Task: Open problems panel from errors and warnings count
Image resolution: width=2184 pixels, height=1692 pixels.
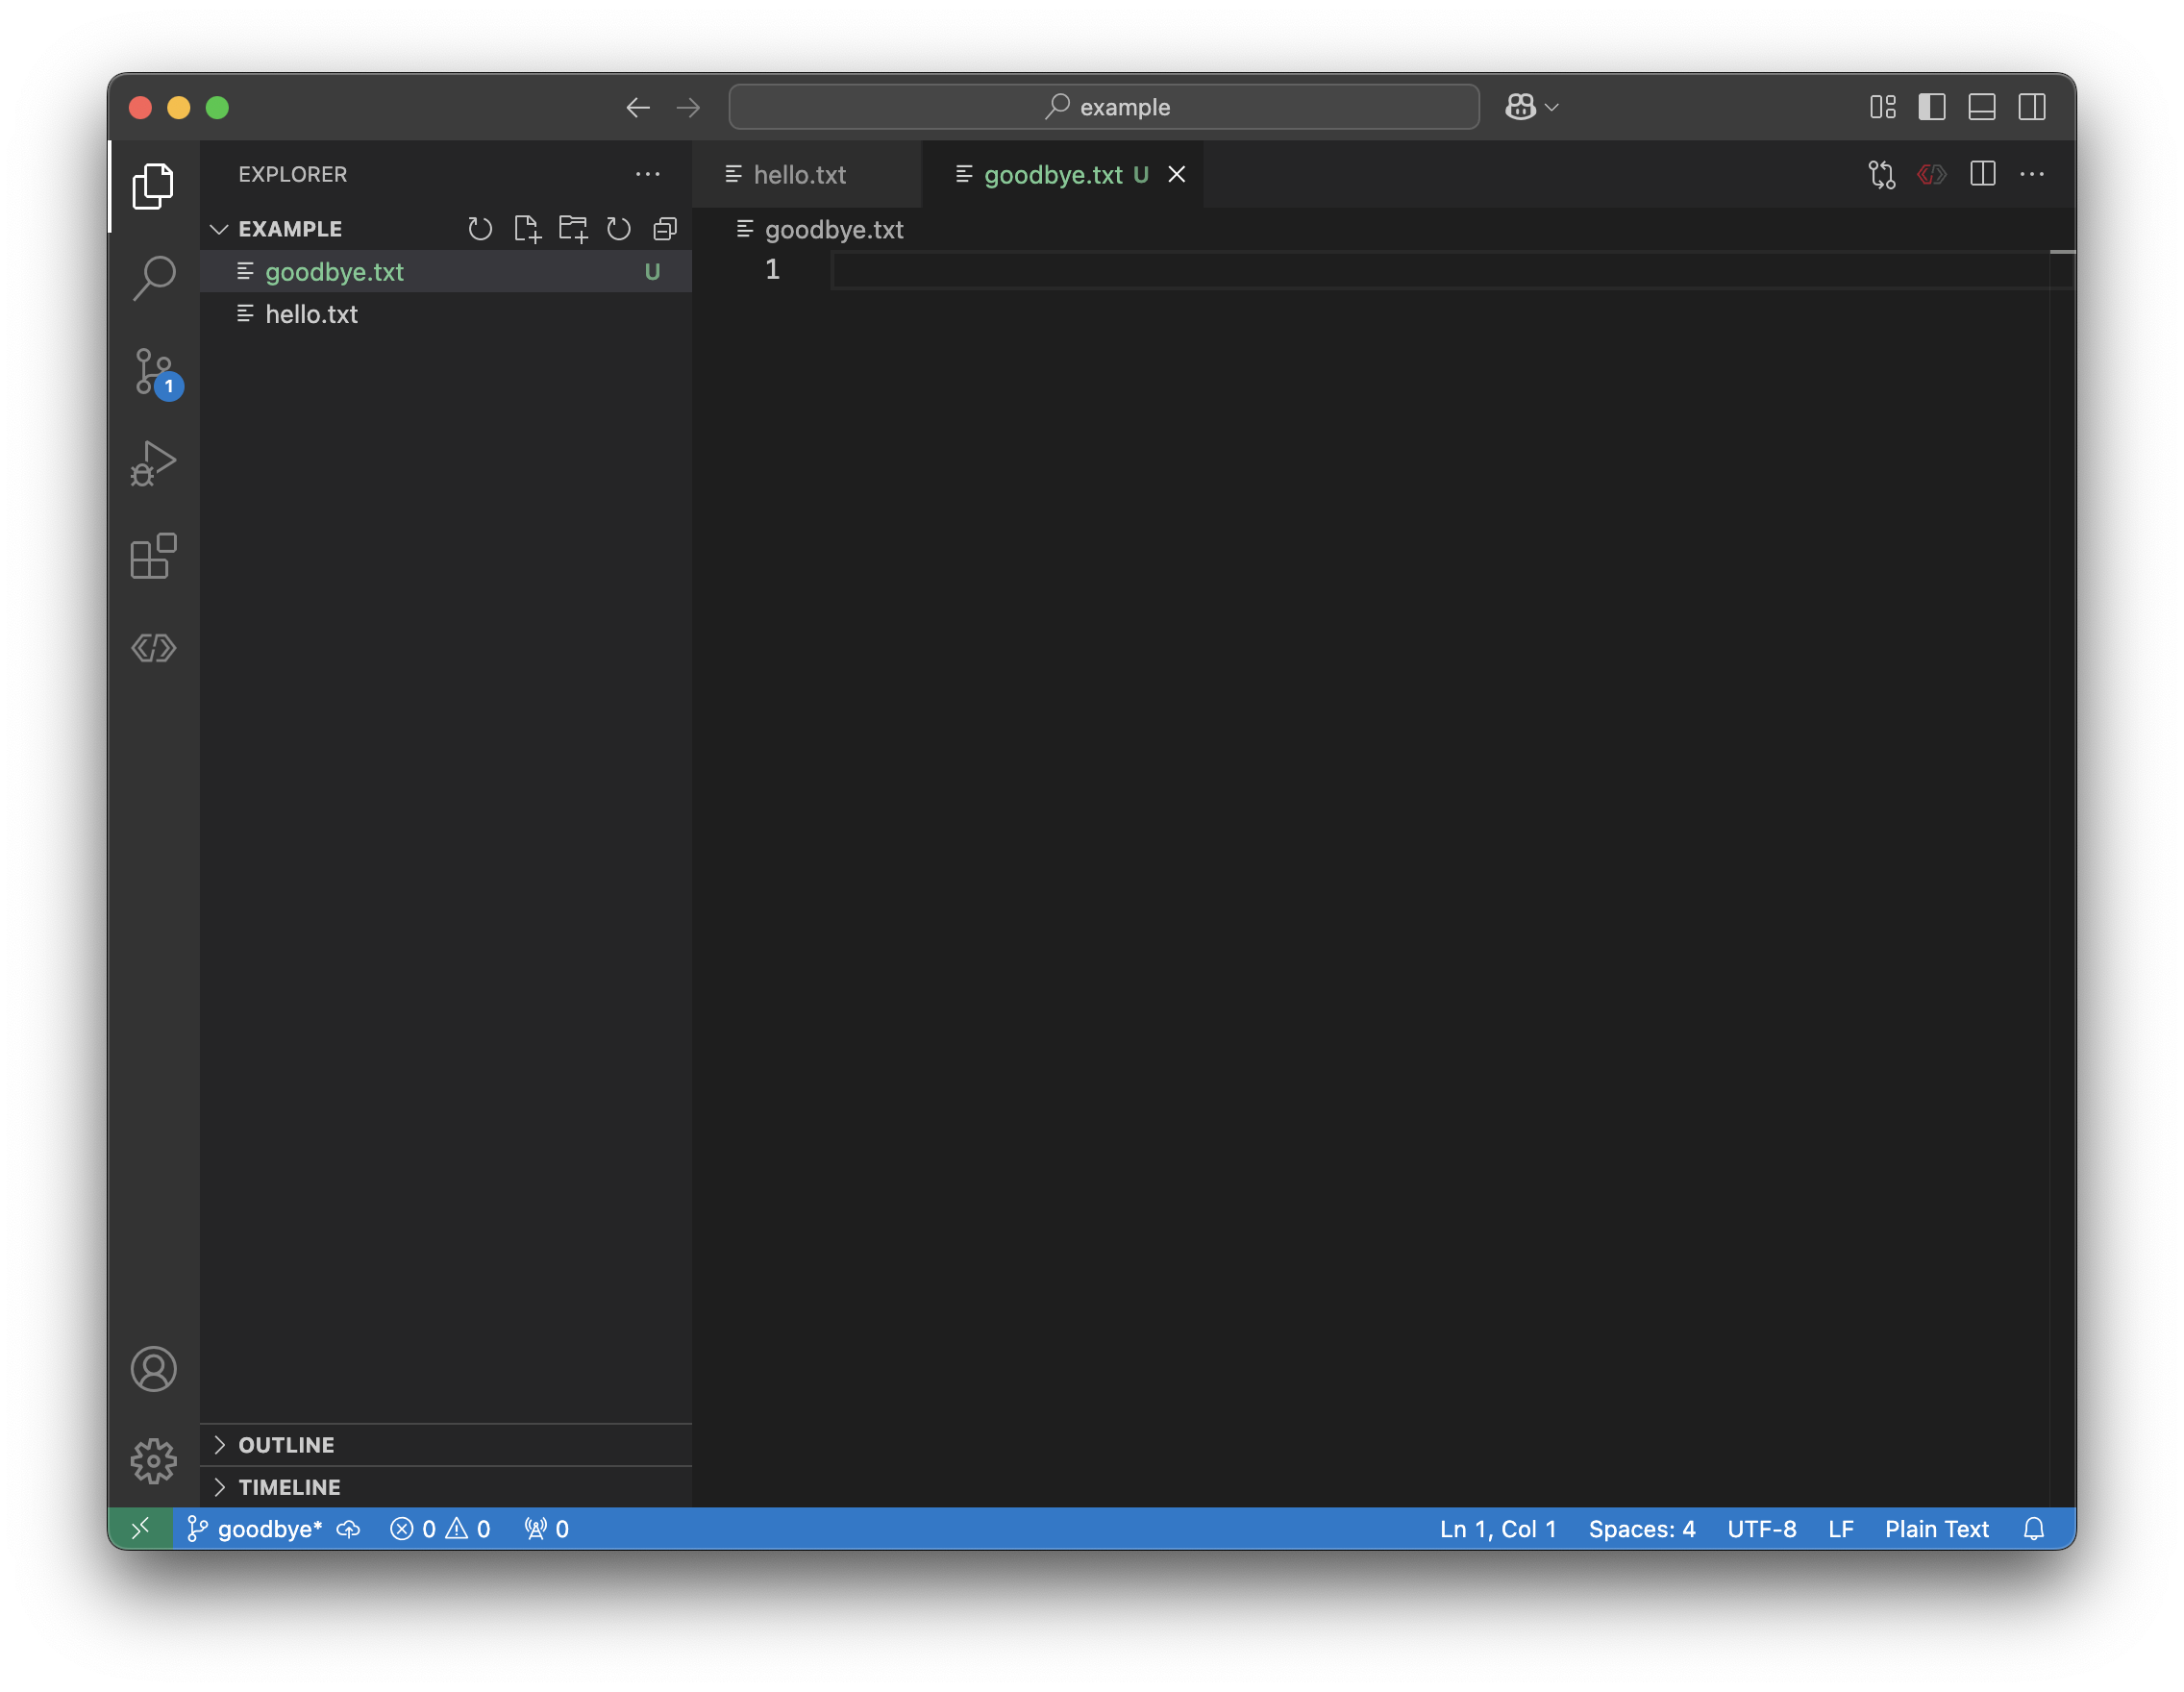Action: [440, 1529]
